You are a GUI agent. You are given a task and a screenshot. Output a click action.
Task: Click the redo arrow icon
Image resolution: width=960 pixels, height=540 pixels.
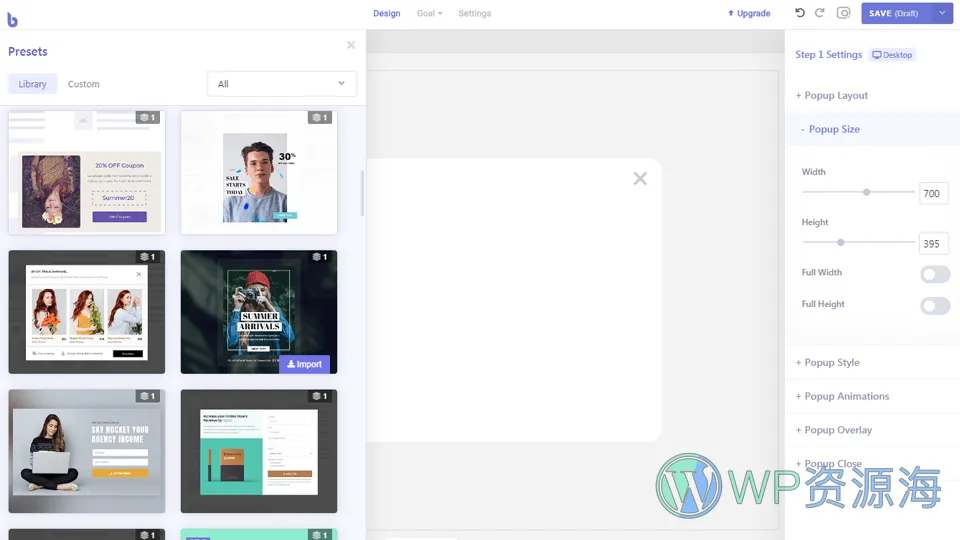pos(820,13)
